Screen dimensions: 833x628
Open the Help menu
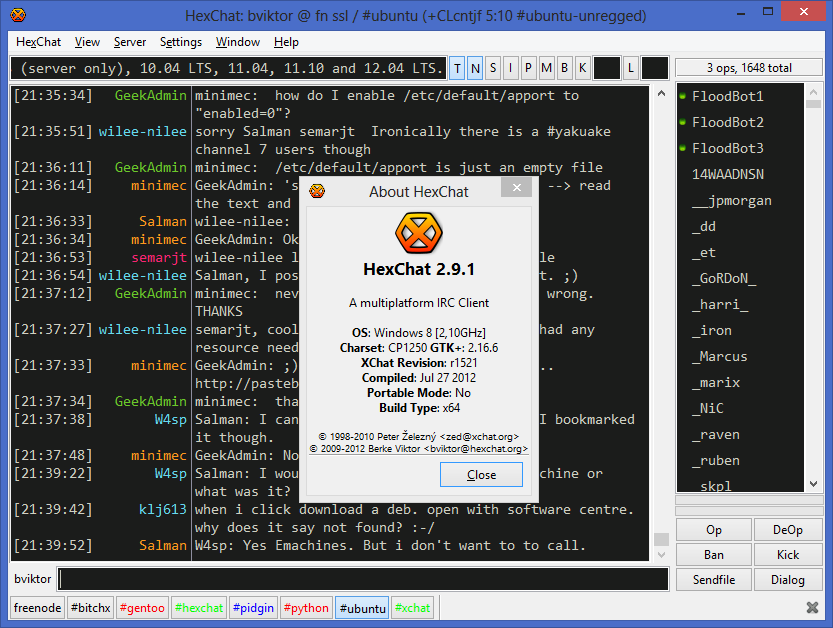[286, 42]
